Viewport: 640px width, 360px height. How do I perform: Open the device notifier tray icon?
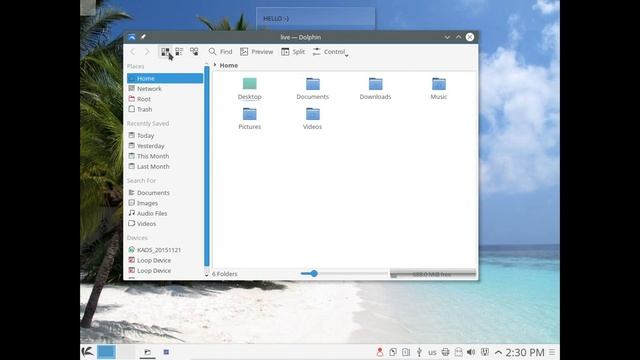pyautogui.click(x=406, y=352)
